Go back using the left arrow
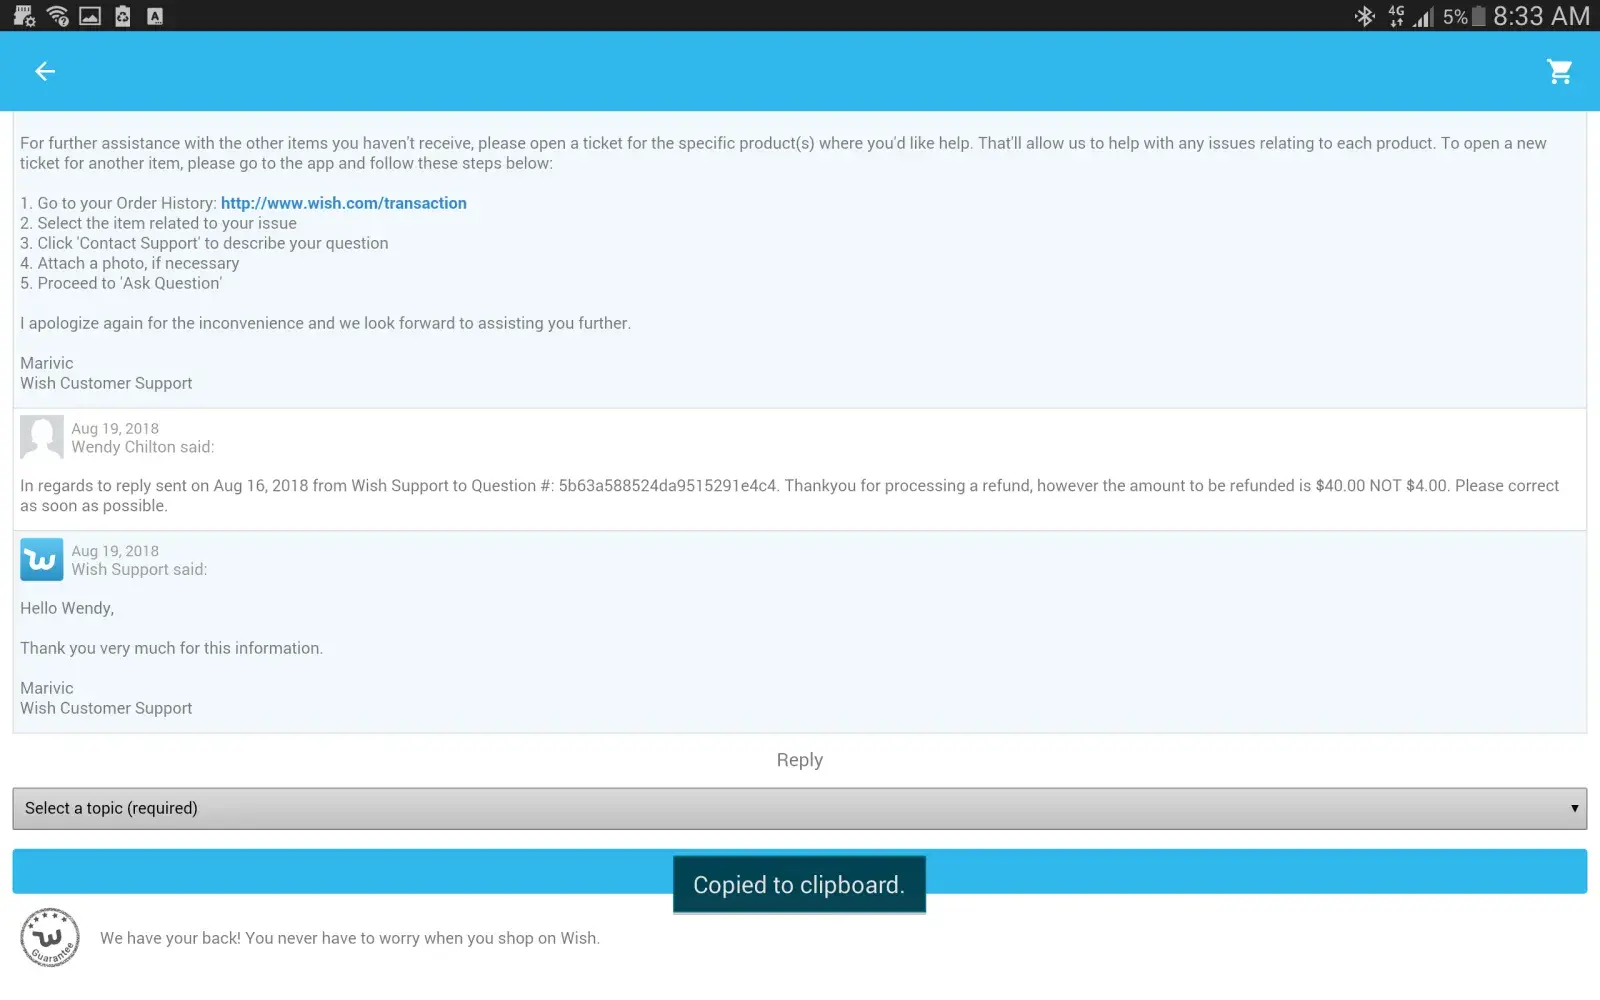This screenshot has width=1600, height=1000. tap(45, 71)
